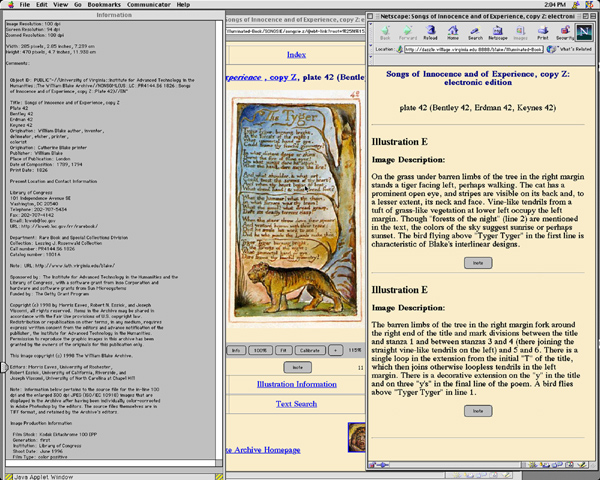Viewport: 600px width, 480px height.
Task: Open the Apple menu
Action: [10, 5]
